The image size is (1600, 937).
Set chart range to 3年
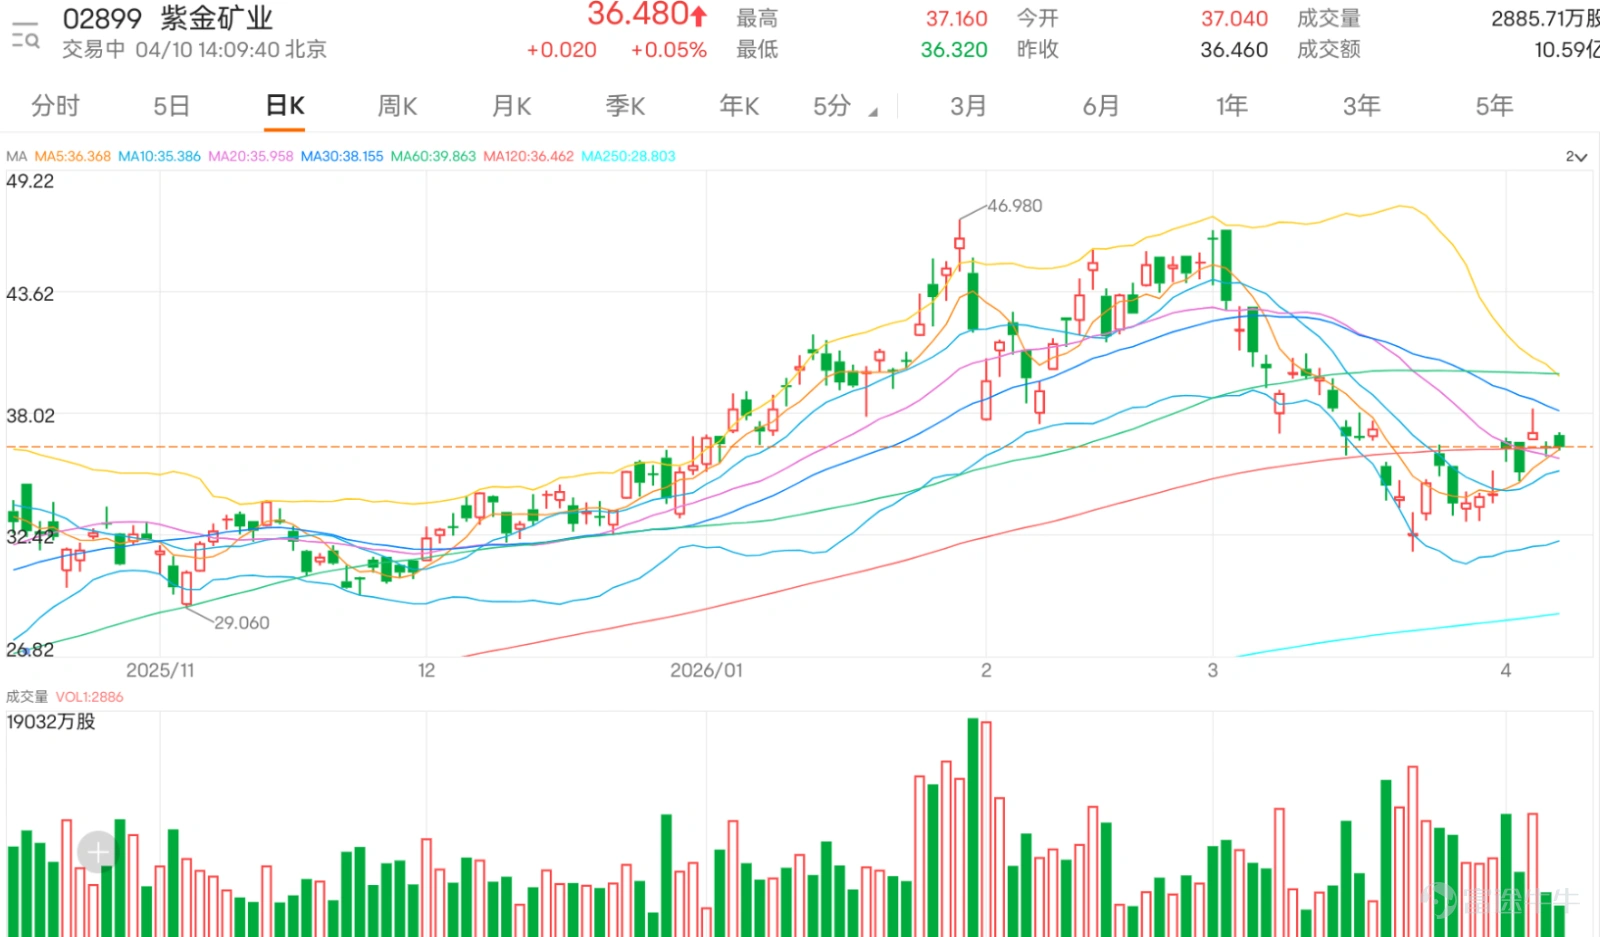(1362, 106)
